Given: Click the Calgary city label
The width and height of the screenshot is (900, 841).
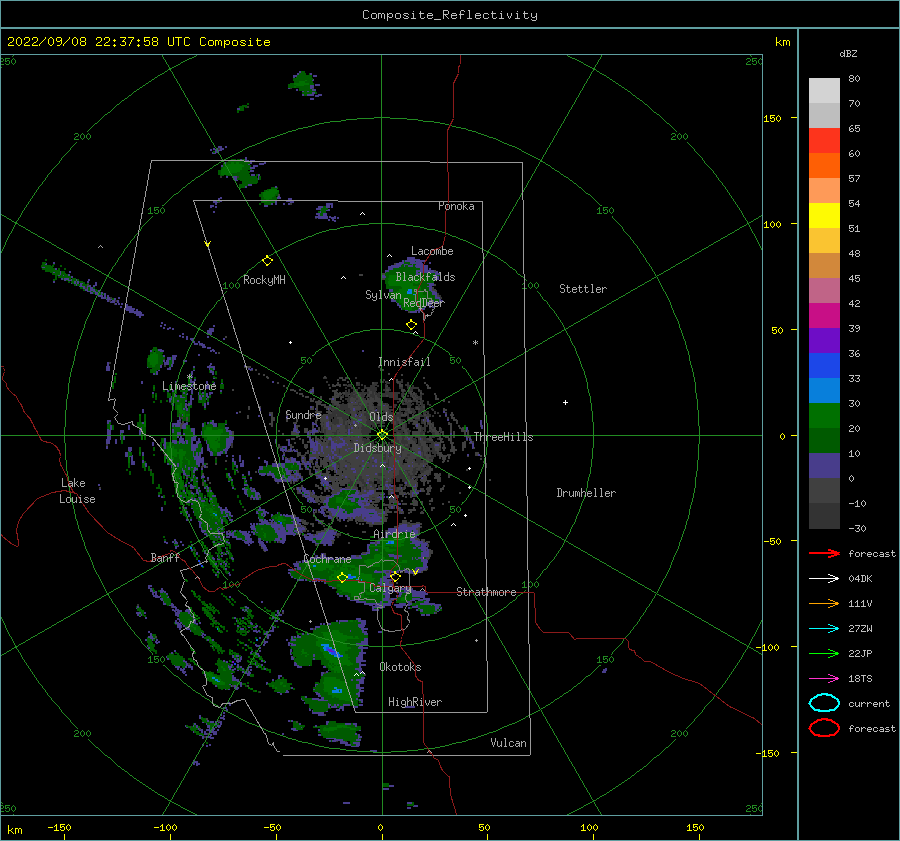Looking at the screenshot, I should 390,588.
